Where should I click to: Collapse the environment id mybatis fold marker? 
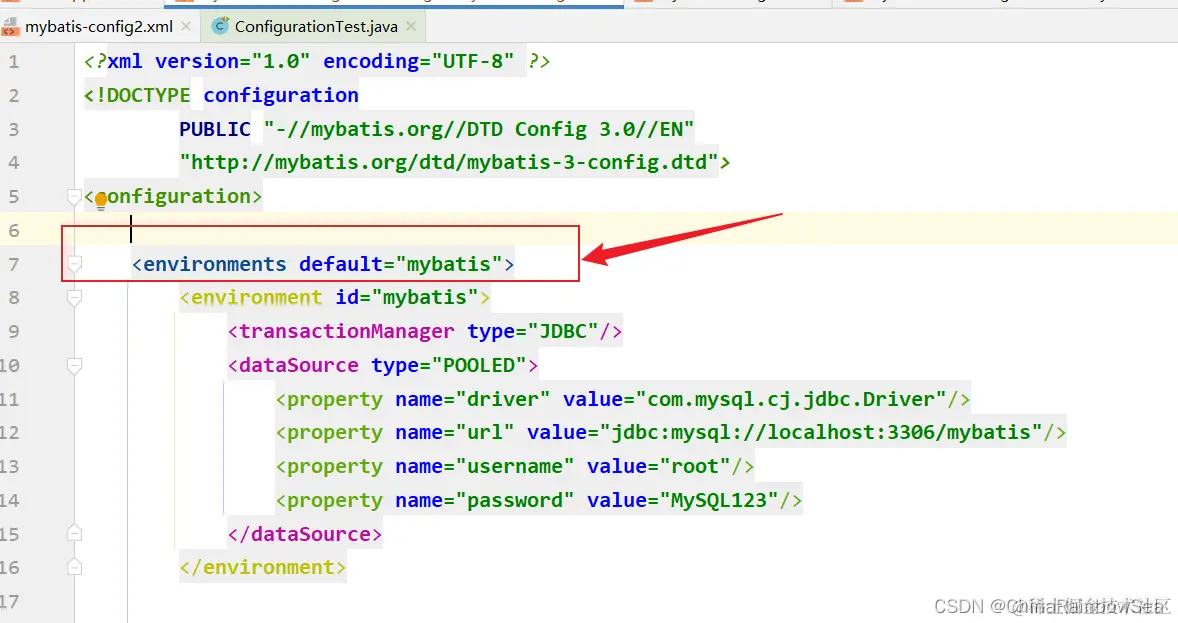click(74, 298)
